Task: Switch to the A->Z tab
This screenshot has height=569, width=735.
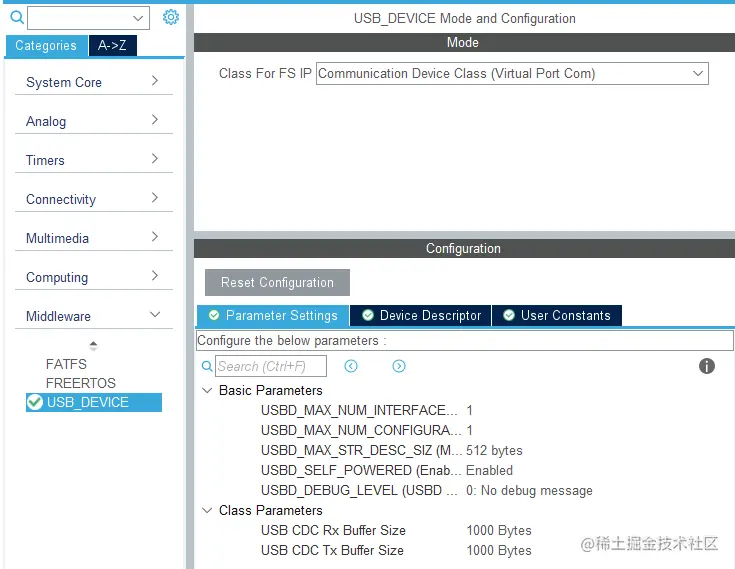Action: pos(112,45)
